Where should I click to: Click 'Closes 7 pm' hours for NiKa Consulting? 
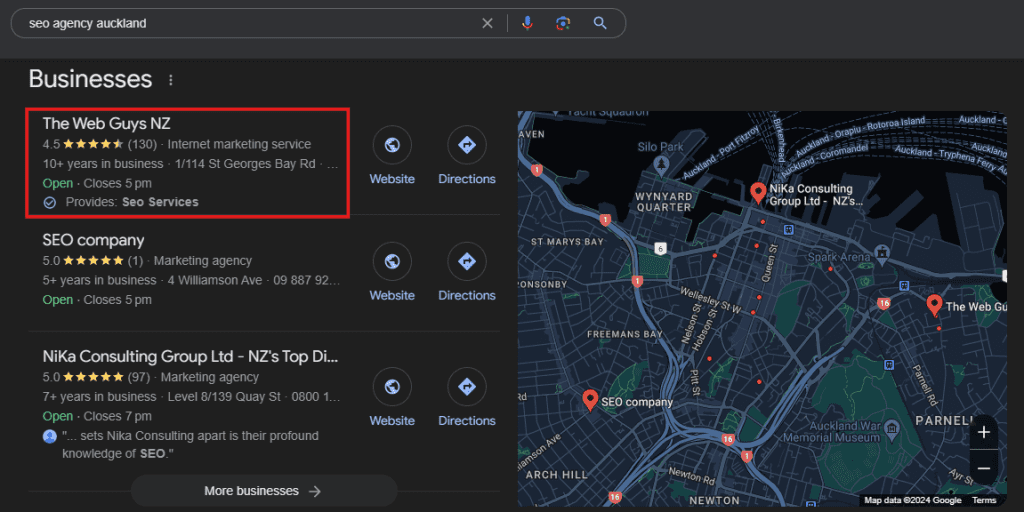(118, 416)
